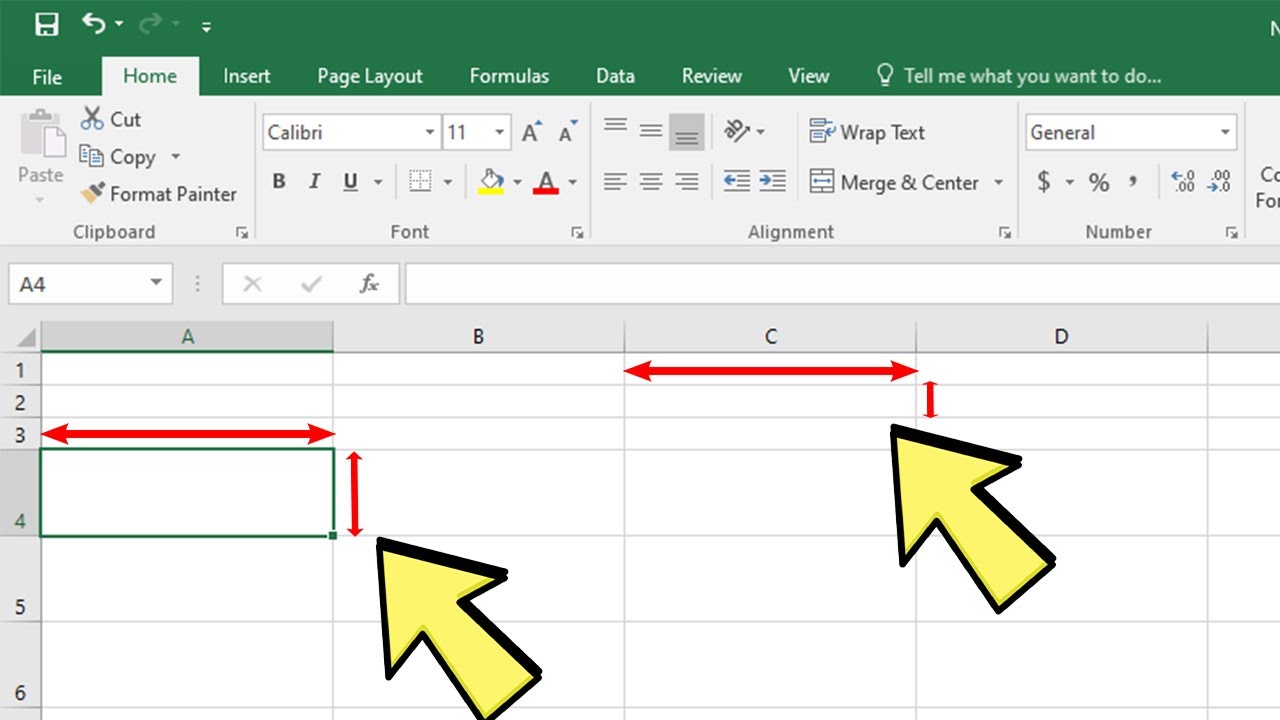Select Center horizontal alignment icon
The height and width of the screenshot is (720, 1280).
651,182
